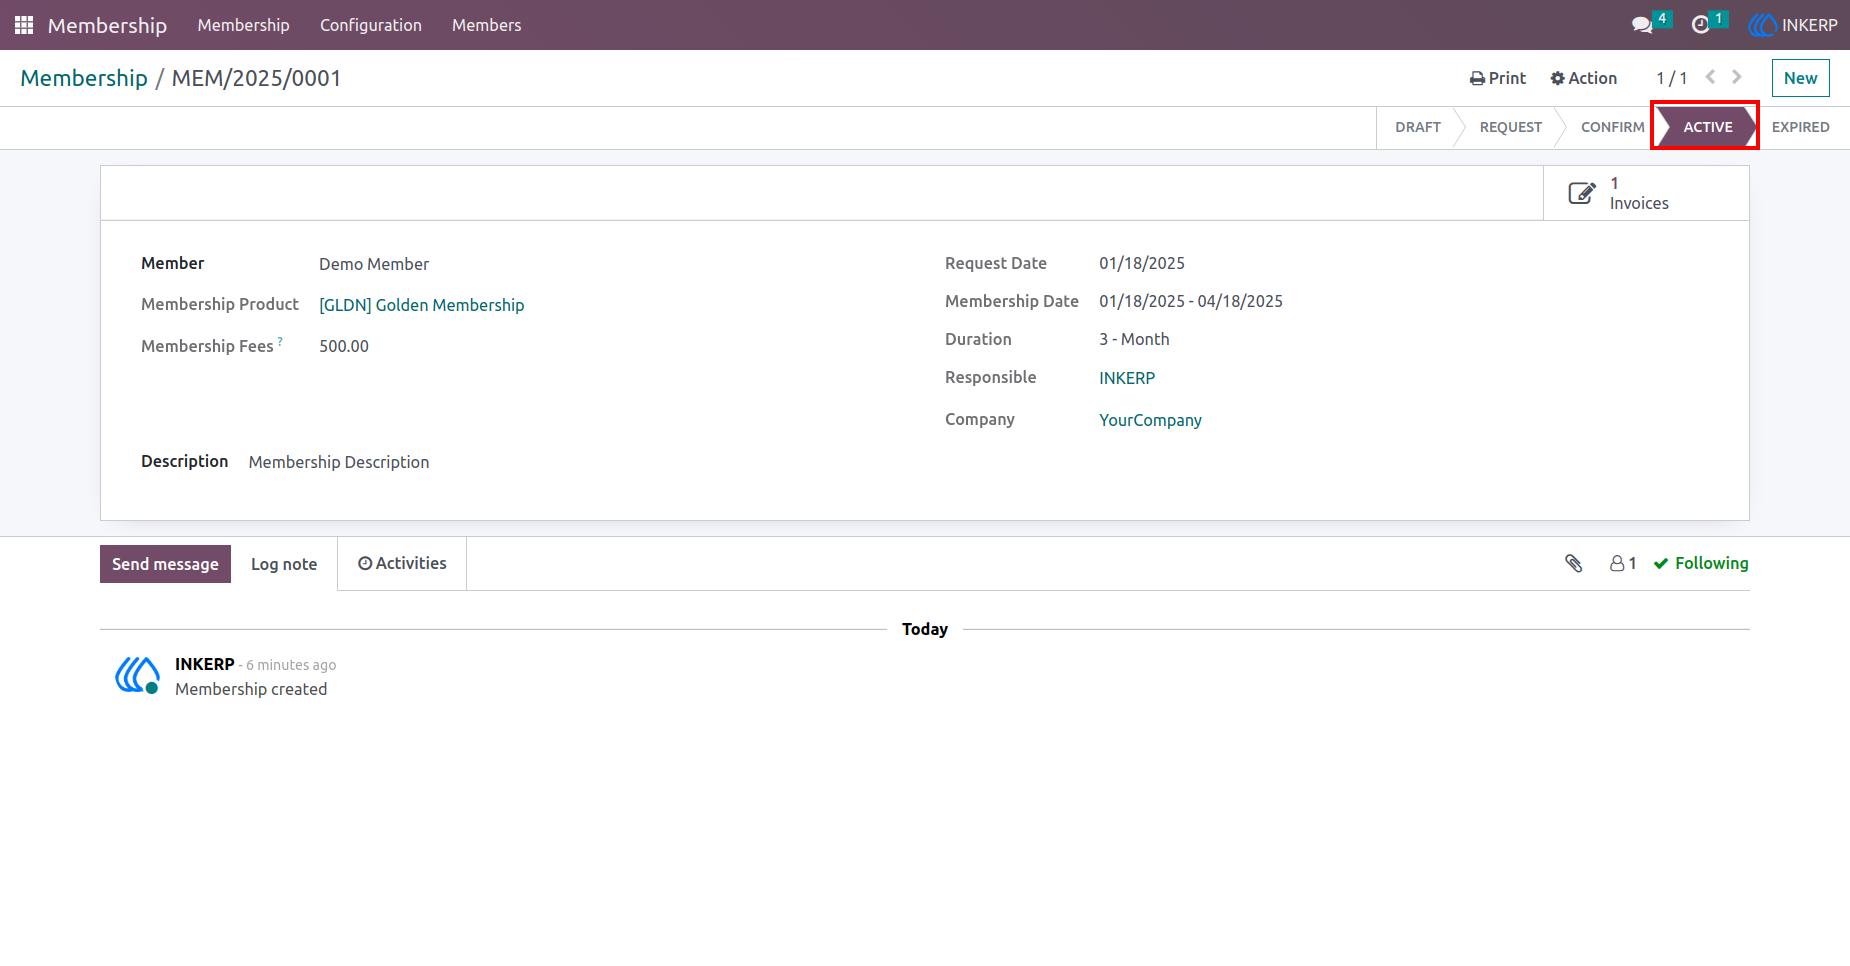The height and width of the screenshot is (966, 1850).
Task: Click INKERP avatar in chatter message
Action: click(x=137, y=675)
